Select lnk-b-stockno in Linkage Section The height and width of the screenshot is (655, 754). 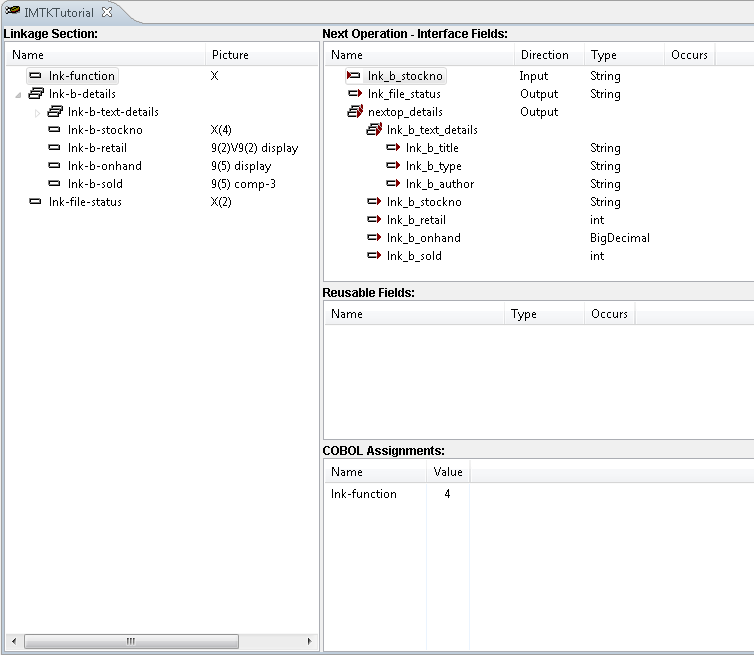(x=105, y=129)
